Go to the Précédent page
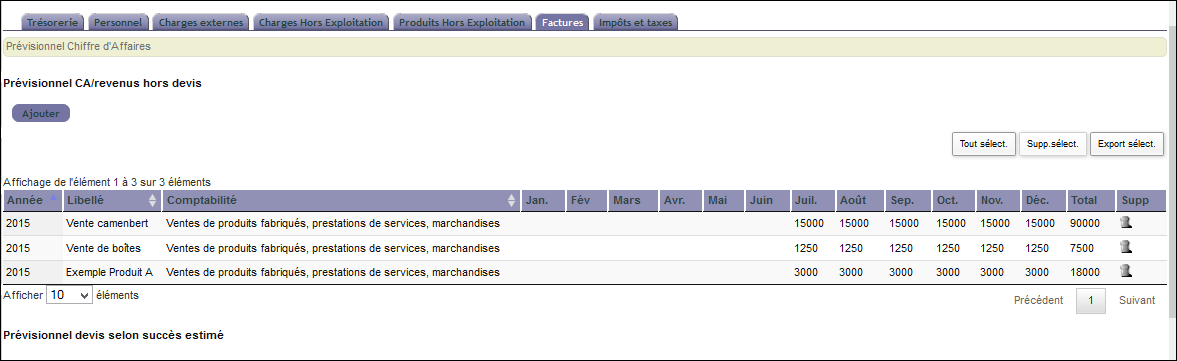This screenshot has width=1177, height=361. (x=1038, y=300)
